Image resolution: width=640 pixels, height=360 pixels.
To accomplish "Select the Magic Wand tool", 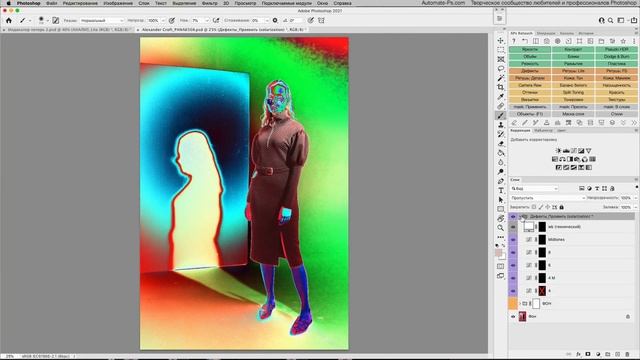I will 500,78.
